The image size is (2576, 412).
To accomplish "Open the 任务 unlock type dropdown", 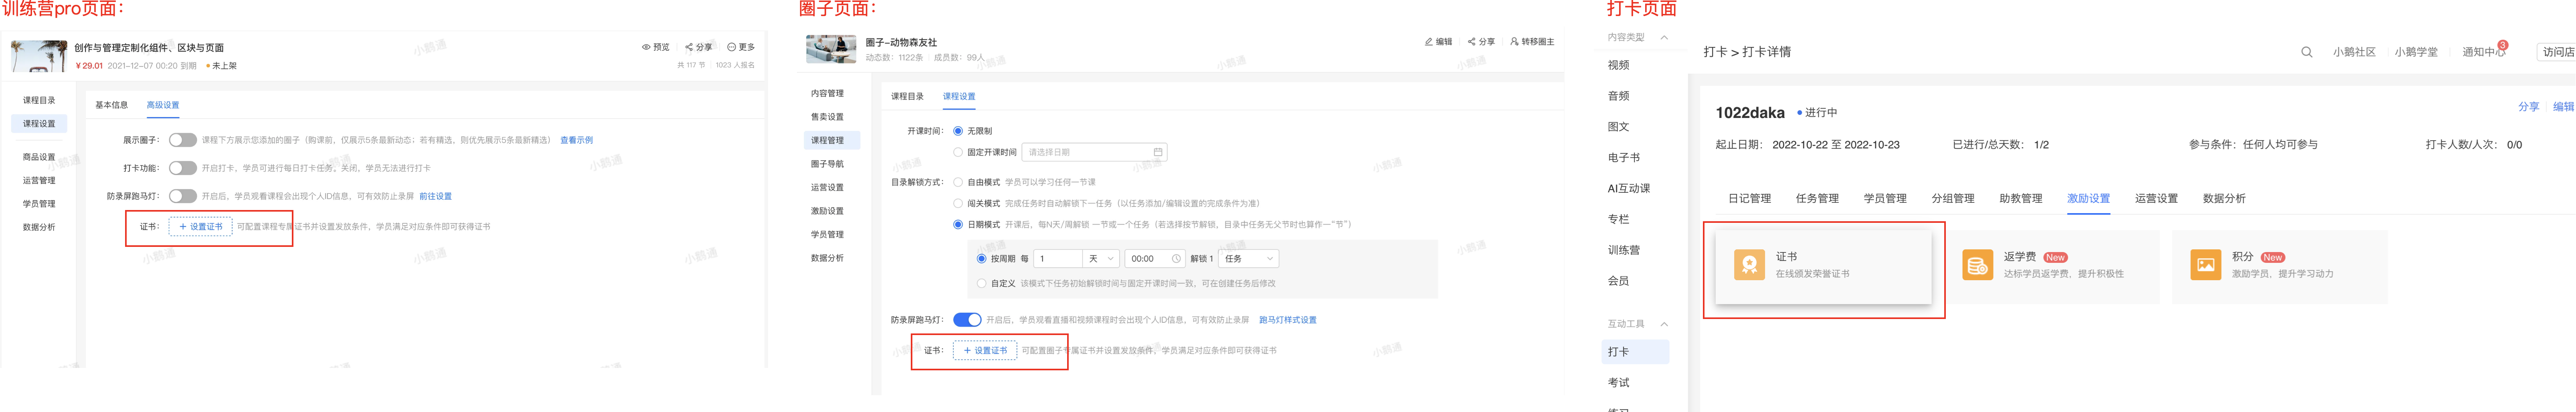I will click(1249, 259).
